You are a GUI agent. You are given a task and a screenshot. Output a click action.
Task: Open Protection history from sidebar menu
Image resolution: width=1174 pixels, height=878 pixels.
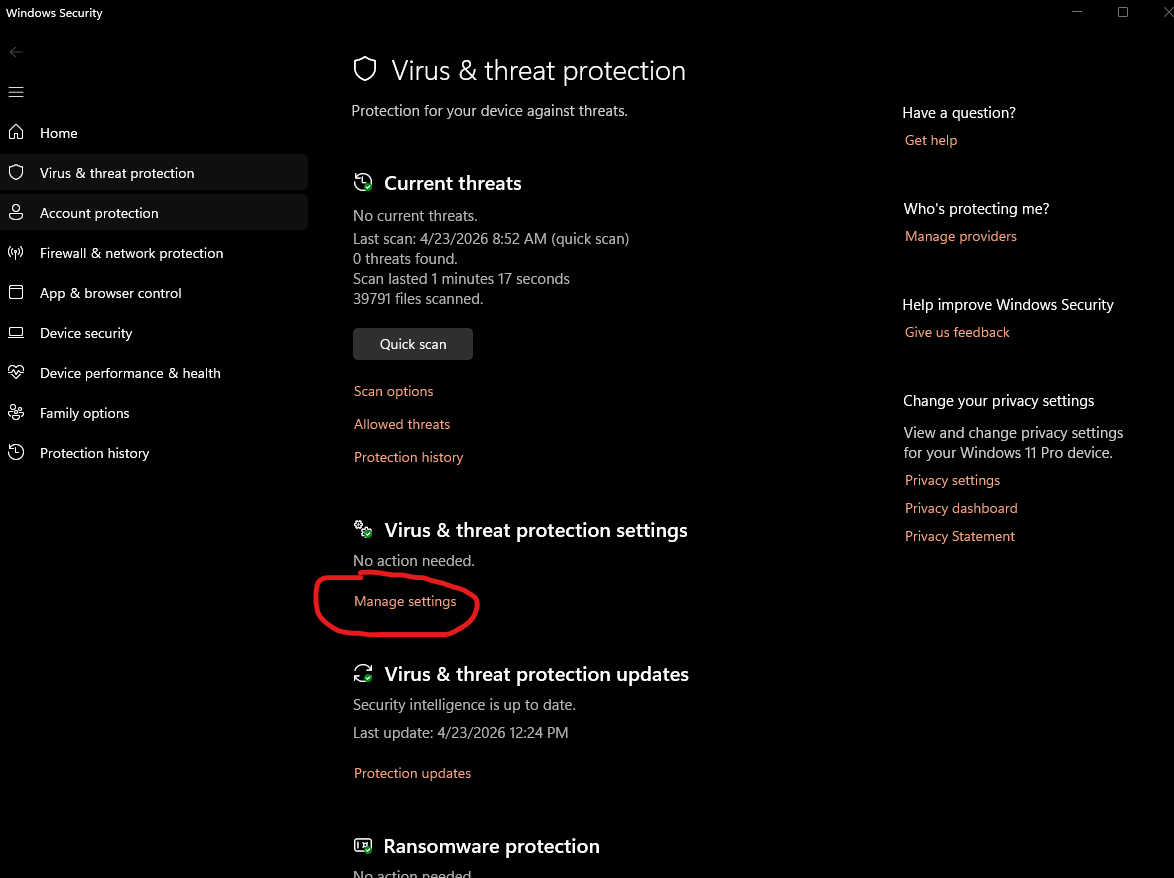point(94,453)
